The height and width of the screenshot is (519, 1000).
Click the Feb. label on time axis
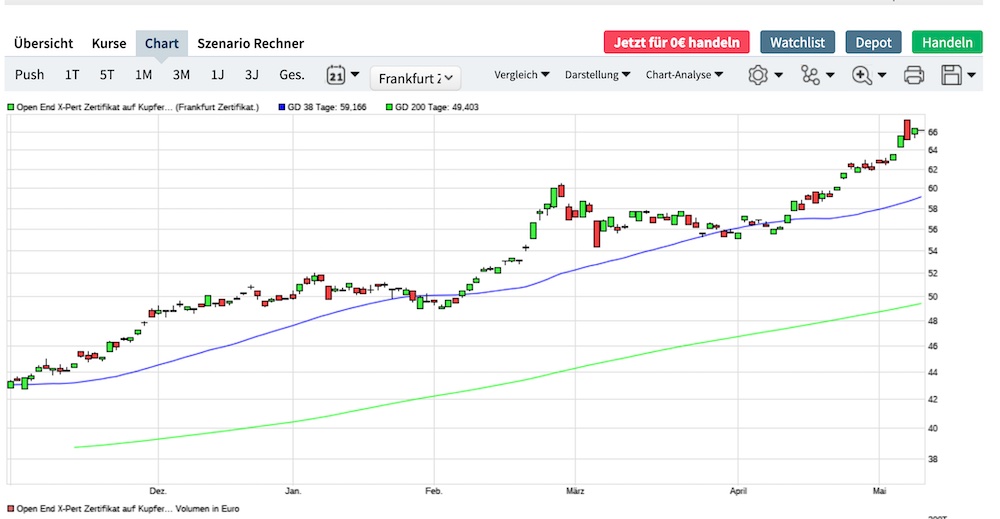click(434, 491)
